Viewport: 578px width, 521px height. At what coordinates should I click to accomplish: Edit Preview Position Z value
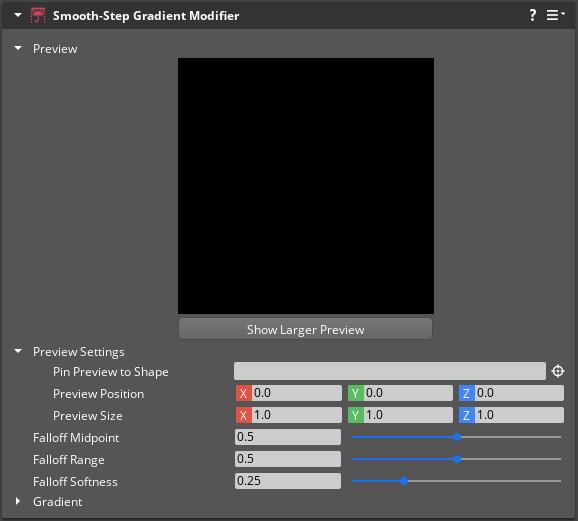click(519, 393)
